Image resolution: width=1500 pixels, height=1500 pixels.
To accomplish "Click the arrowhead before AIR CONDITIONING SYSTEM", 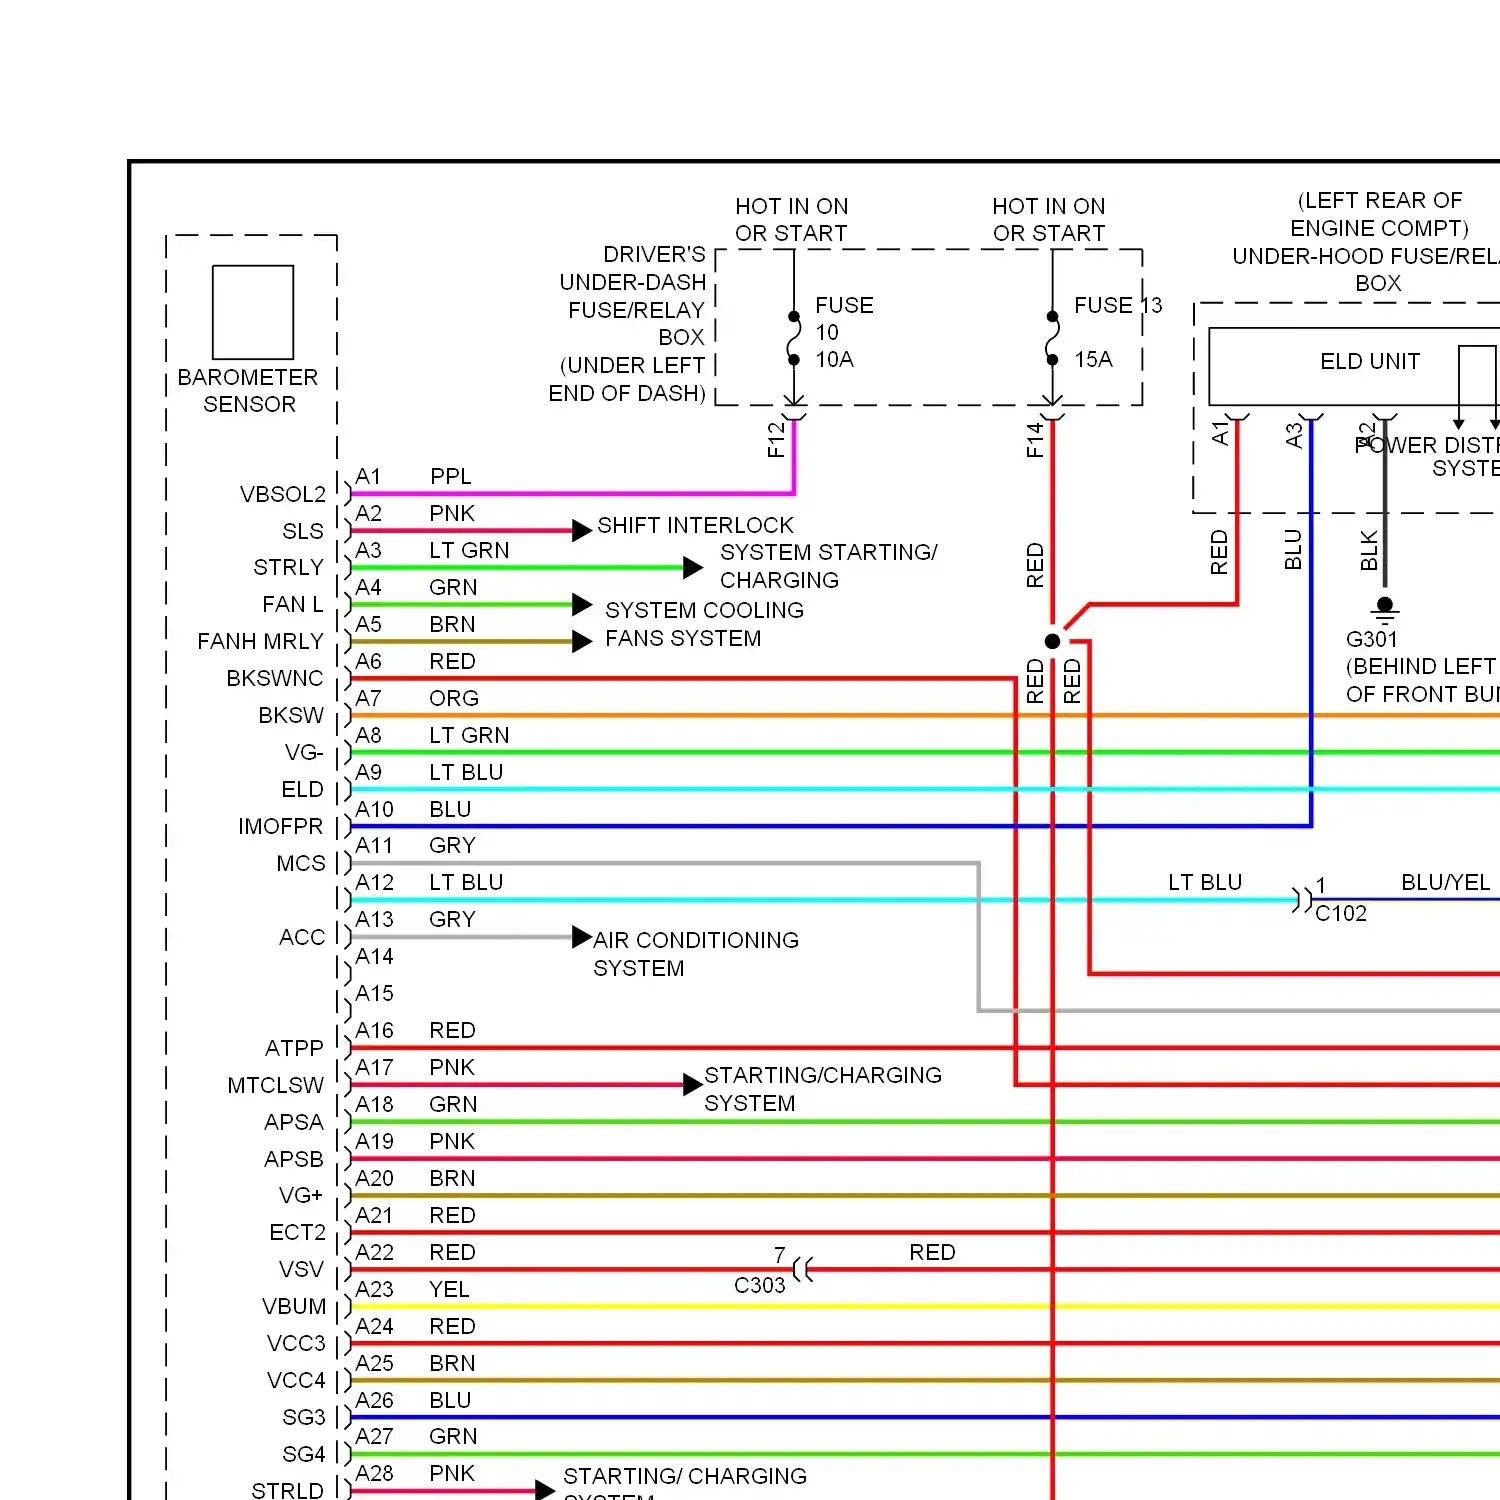I will click(582, 937).
